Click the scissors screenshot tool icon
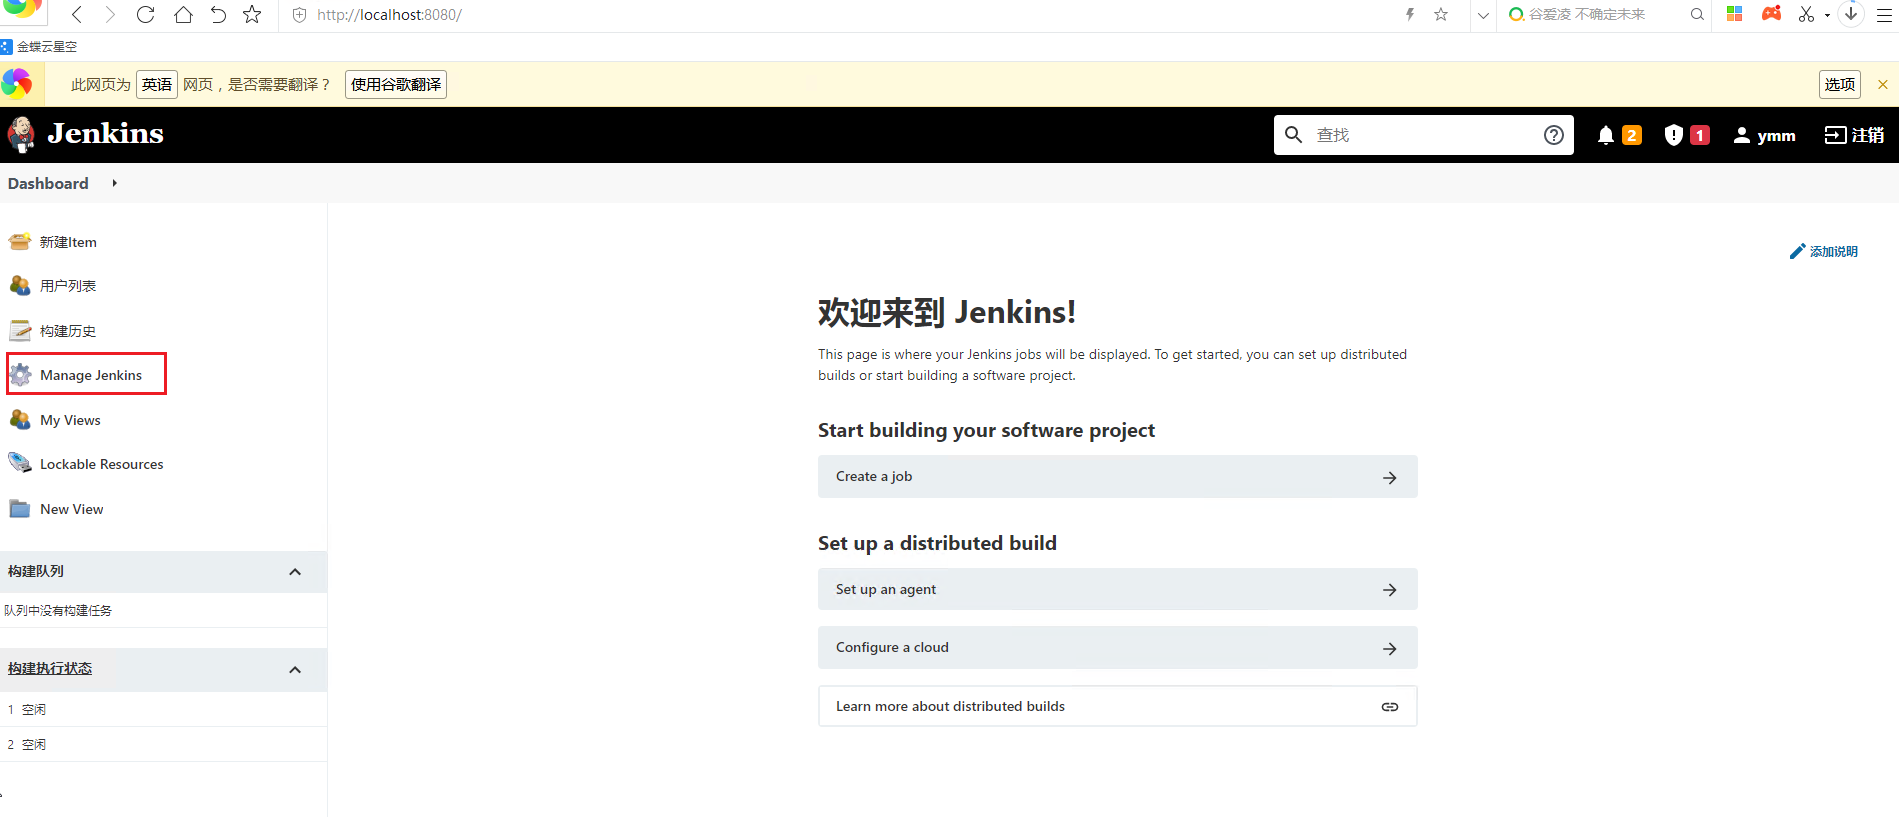The height and width of the screenshot is (817, 1899). [1806, 14]
